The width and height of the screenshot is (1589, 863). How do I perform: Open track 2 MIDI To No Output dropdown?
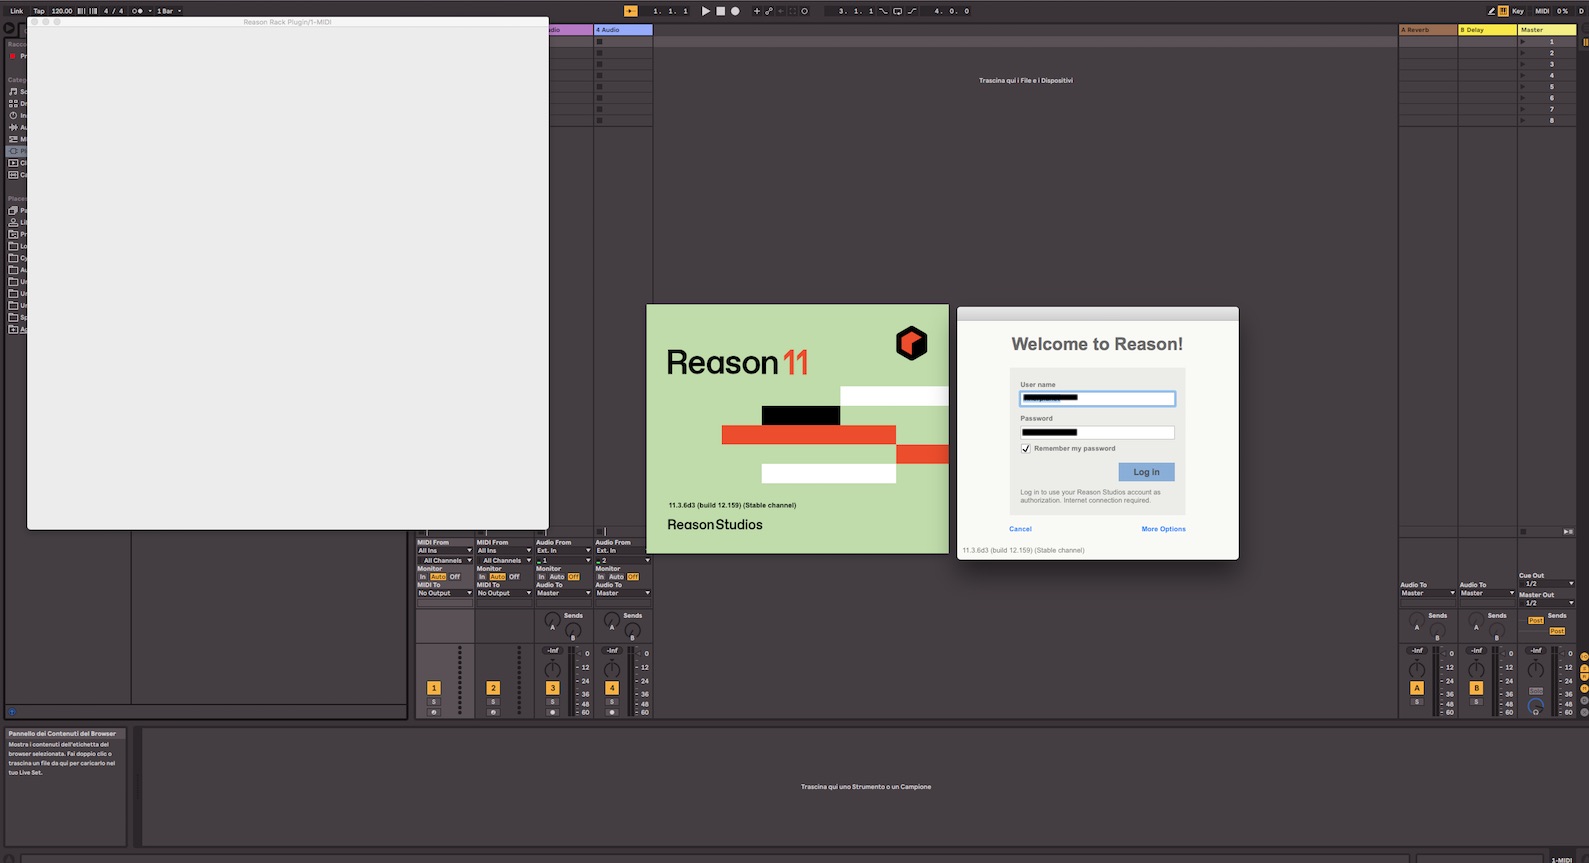(504, 593)
